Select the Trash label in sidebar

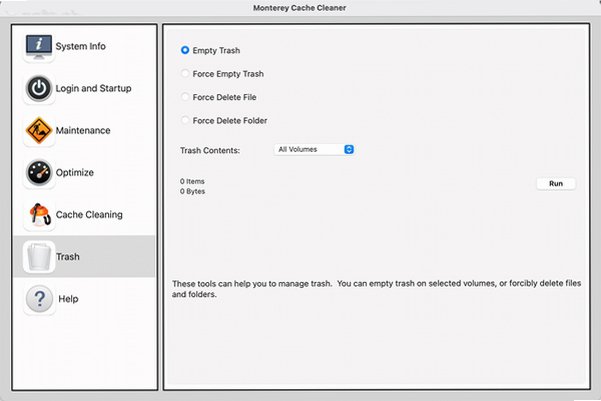point(68,256)
